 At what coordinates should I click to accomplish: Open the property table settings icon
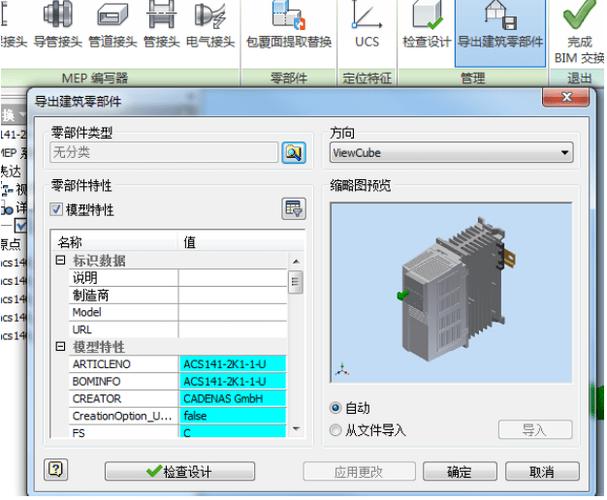293,209
